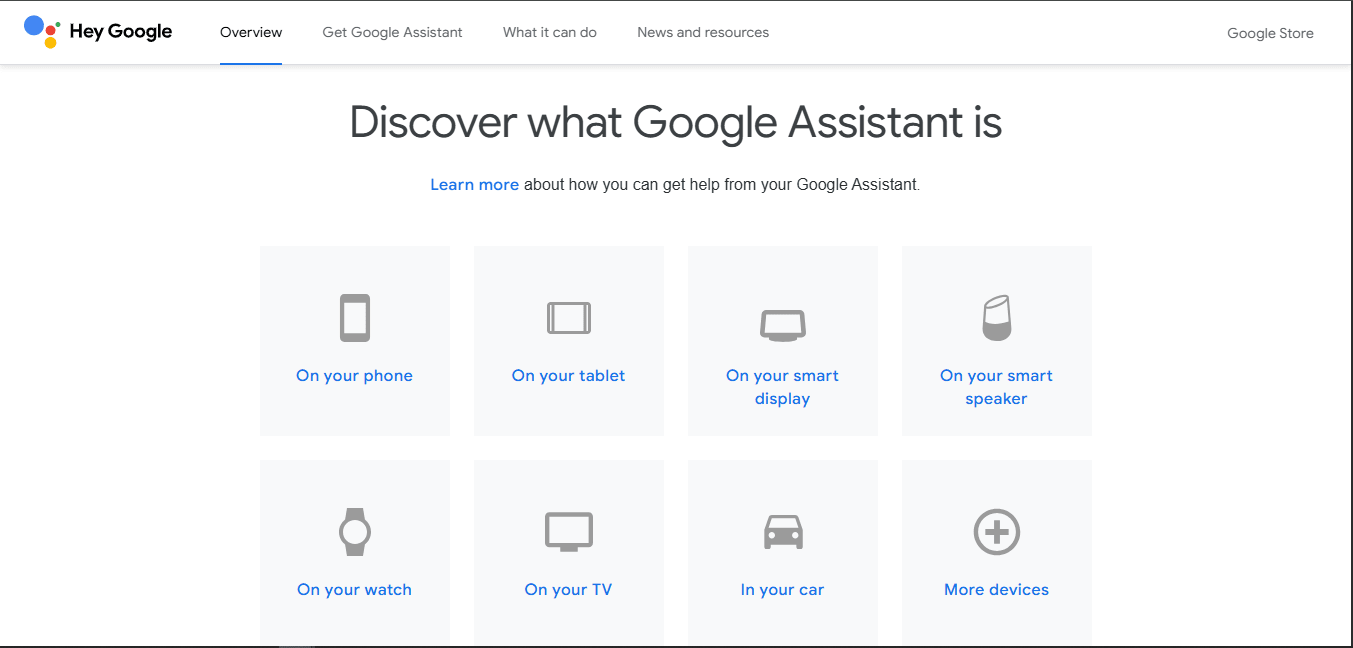Click the More devices card
The image size is (1353, 648).
point(996,589)
